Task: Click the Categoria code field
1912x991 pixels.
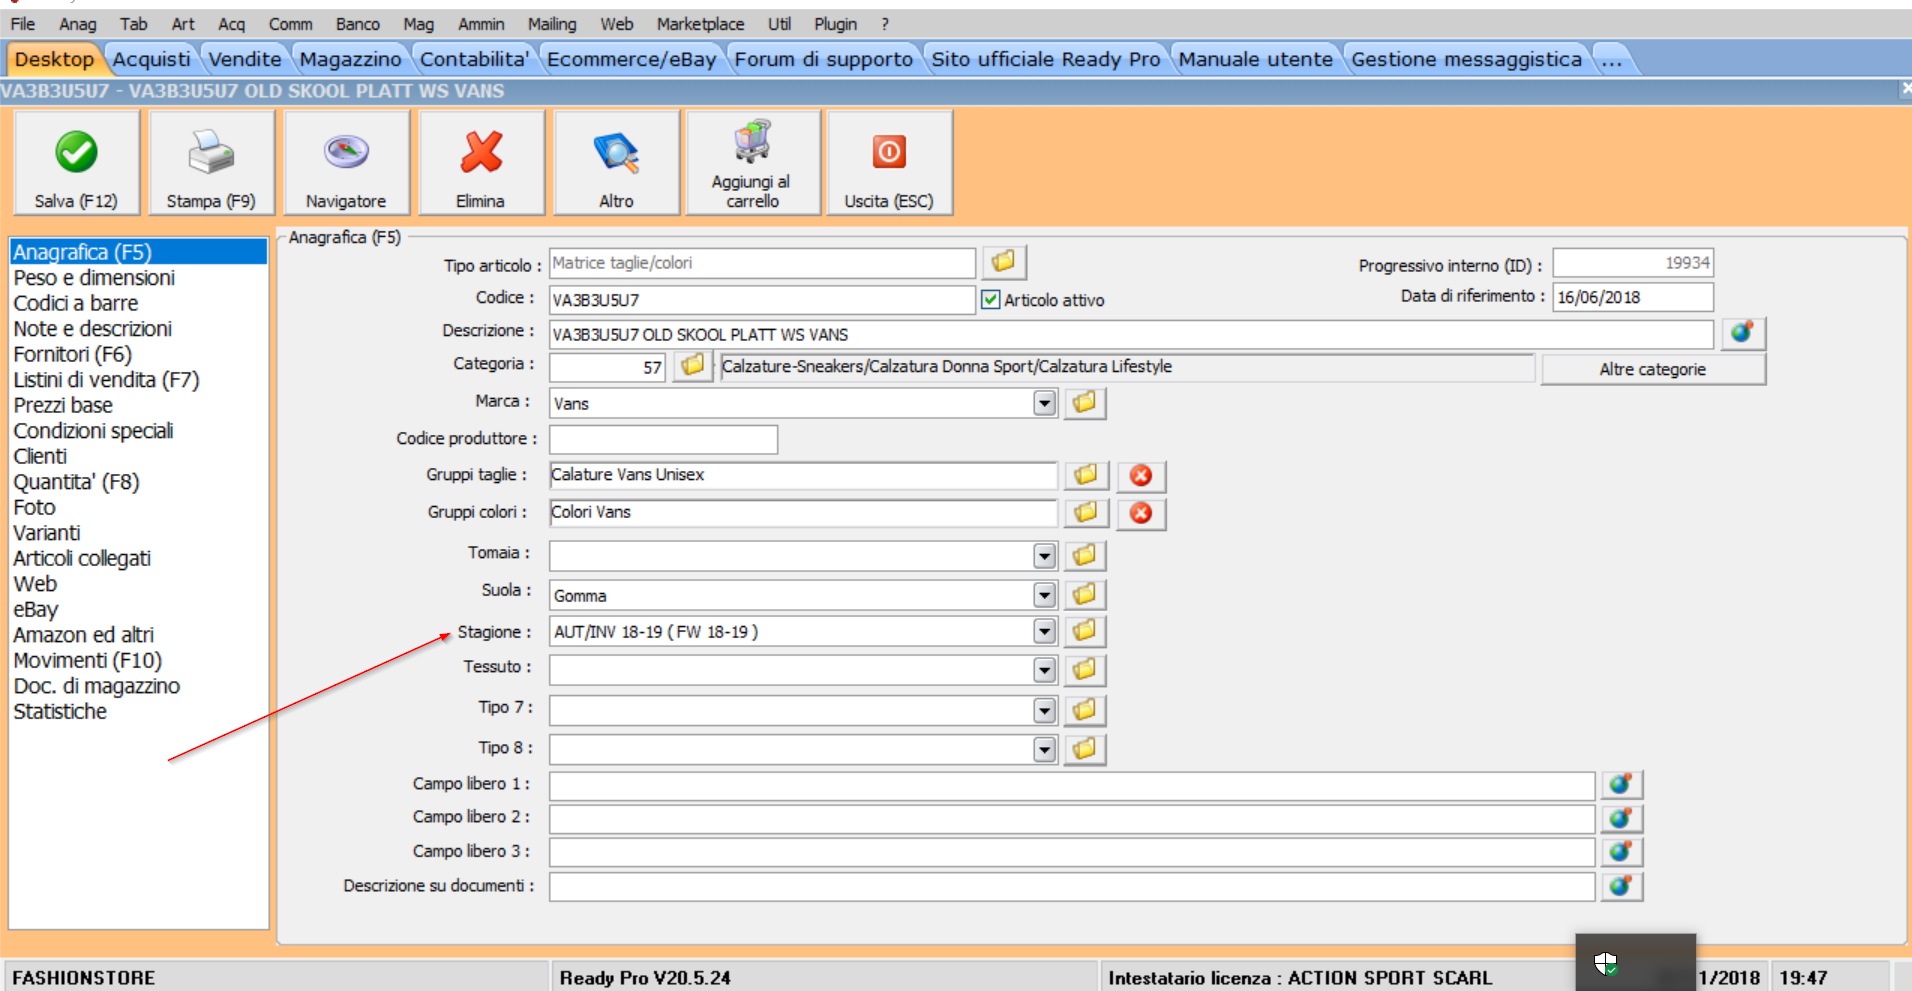Action: click(607, 367)
